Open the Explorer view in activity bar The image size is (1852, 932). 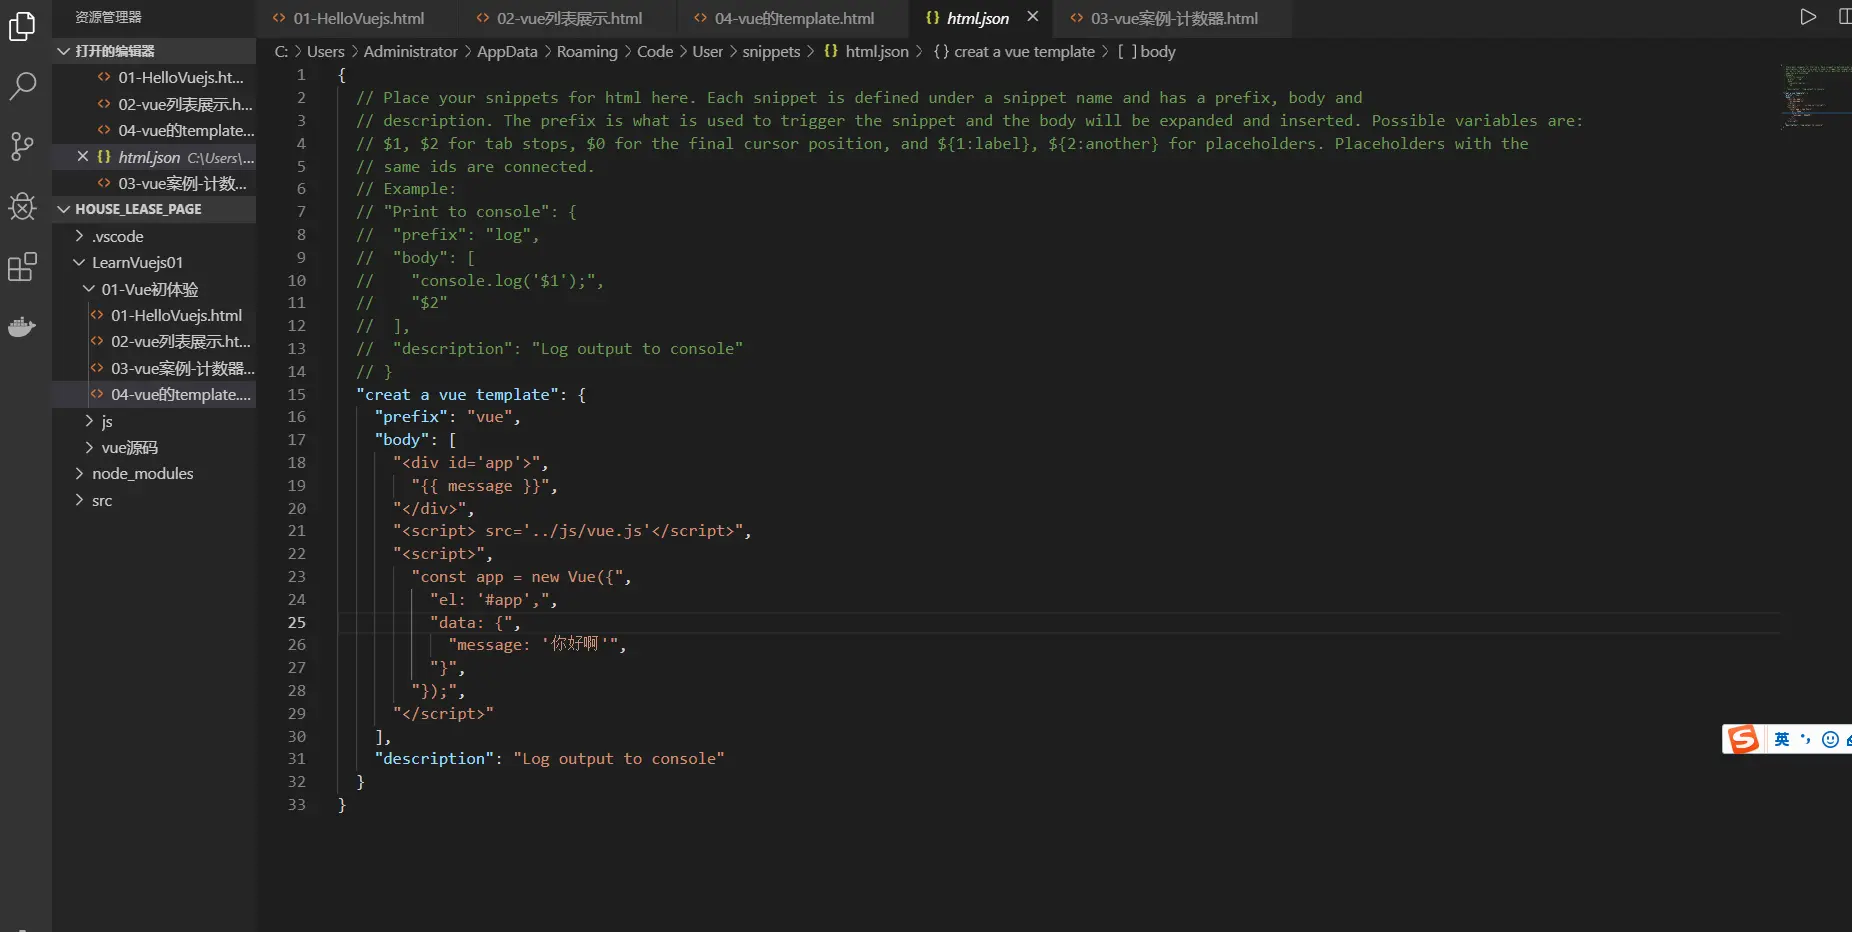tap(22, 27)
